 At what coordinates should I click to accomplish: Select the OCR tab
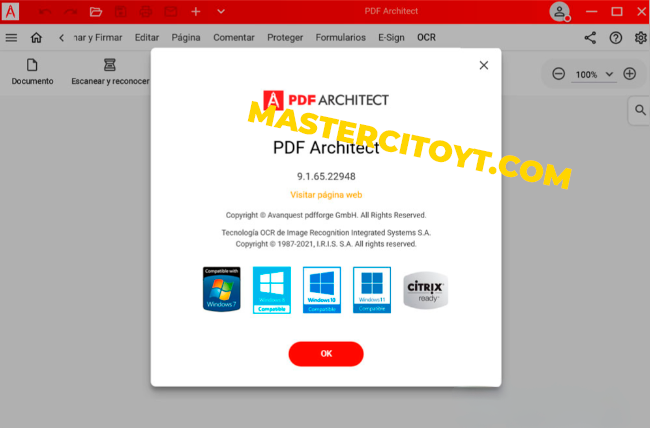pyautogui.click(x=426, y=38)
